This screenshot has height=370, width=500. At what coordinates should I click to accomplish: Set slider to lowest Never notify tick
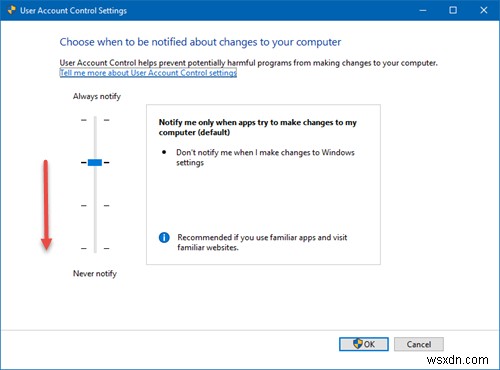95,248
